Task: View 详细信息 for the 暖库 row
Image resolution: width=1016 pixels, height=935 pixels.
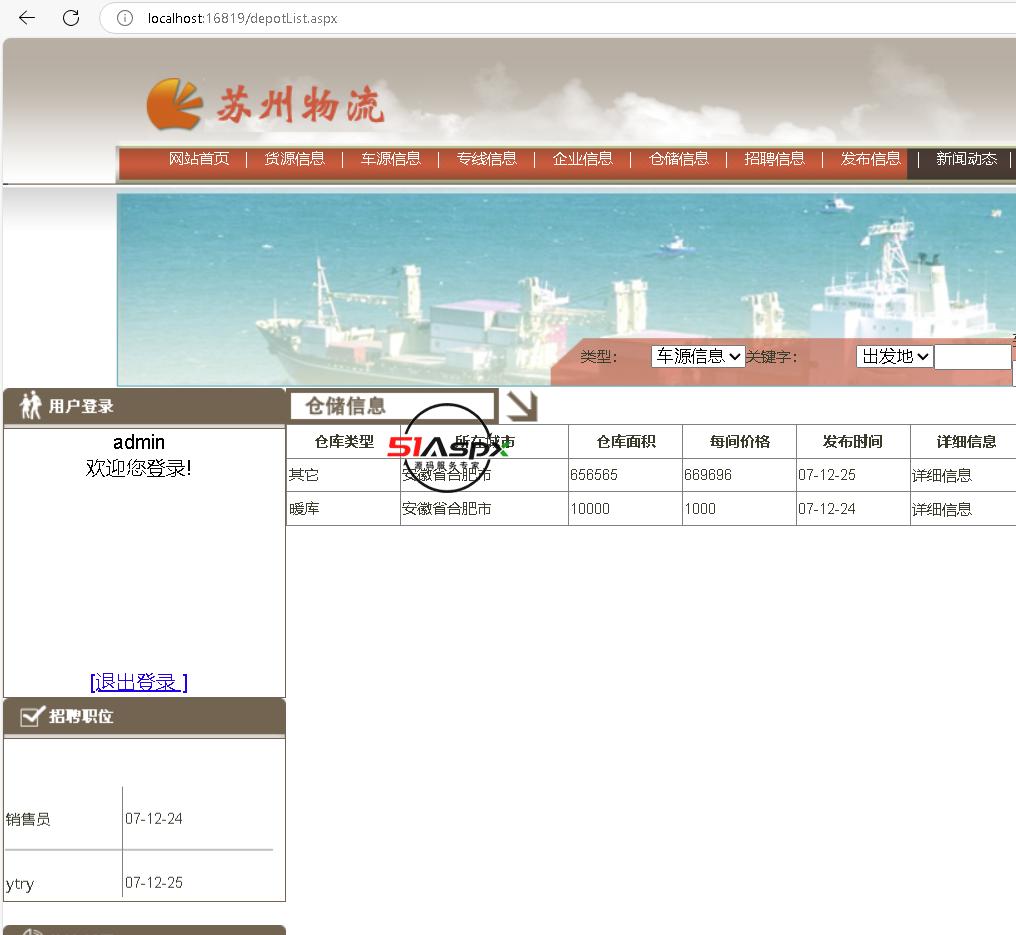Action: (941, 509)
